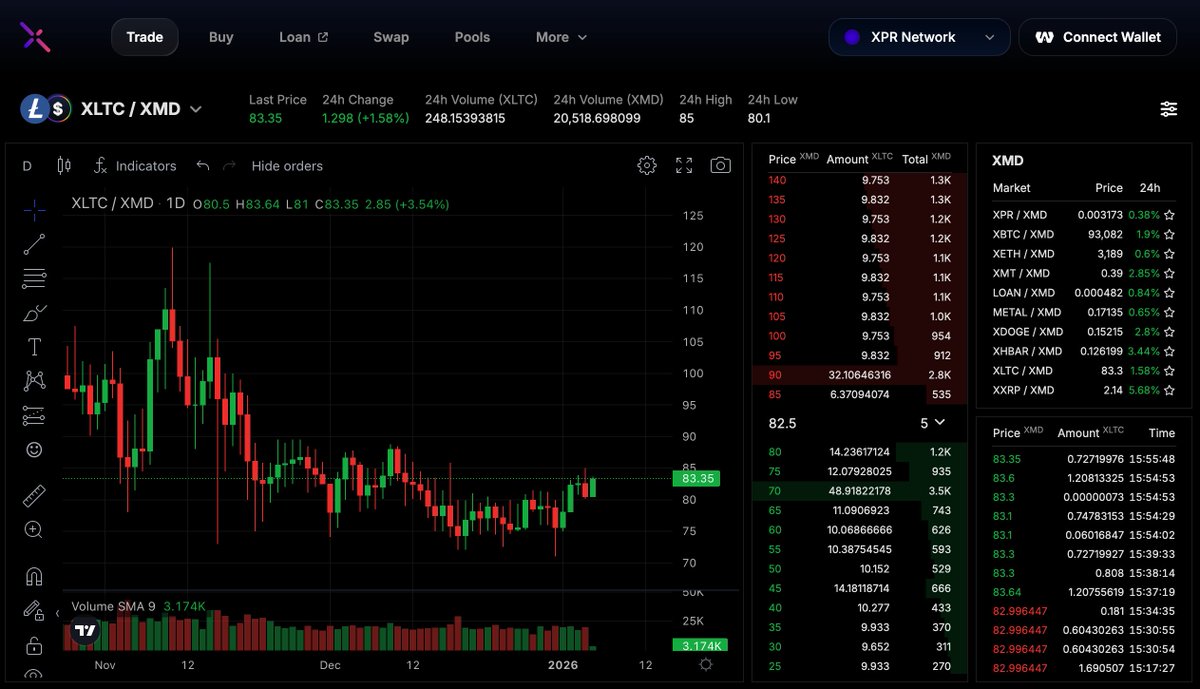Viewport: 1200px width, 689px height.
Task: Select the ruler measure tool
Action: tap(34, 496)
